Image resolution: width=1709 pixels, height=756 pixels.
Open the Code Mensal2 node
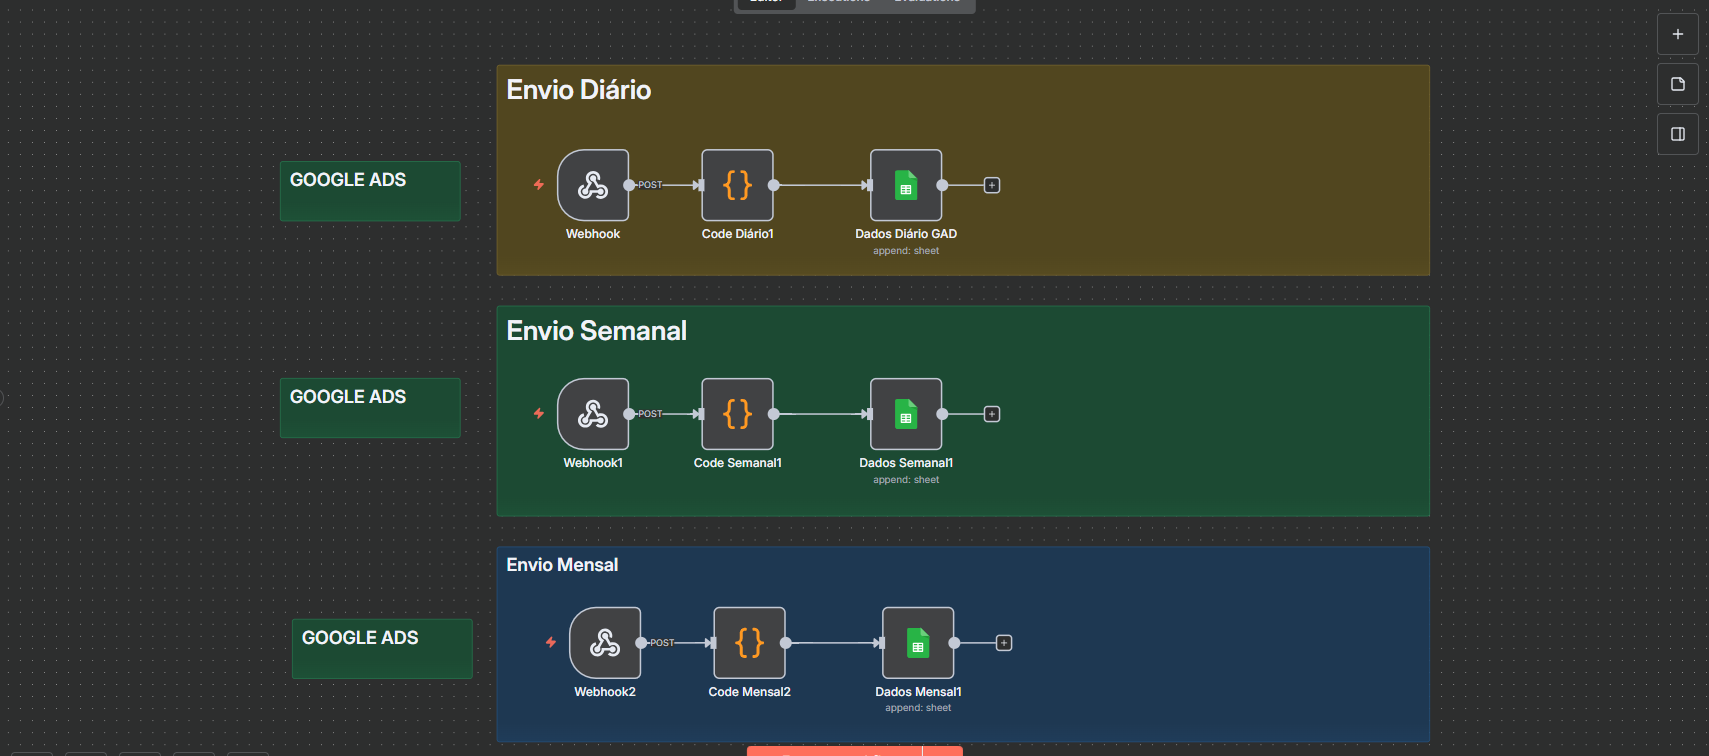point(749,643)
